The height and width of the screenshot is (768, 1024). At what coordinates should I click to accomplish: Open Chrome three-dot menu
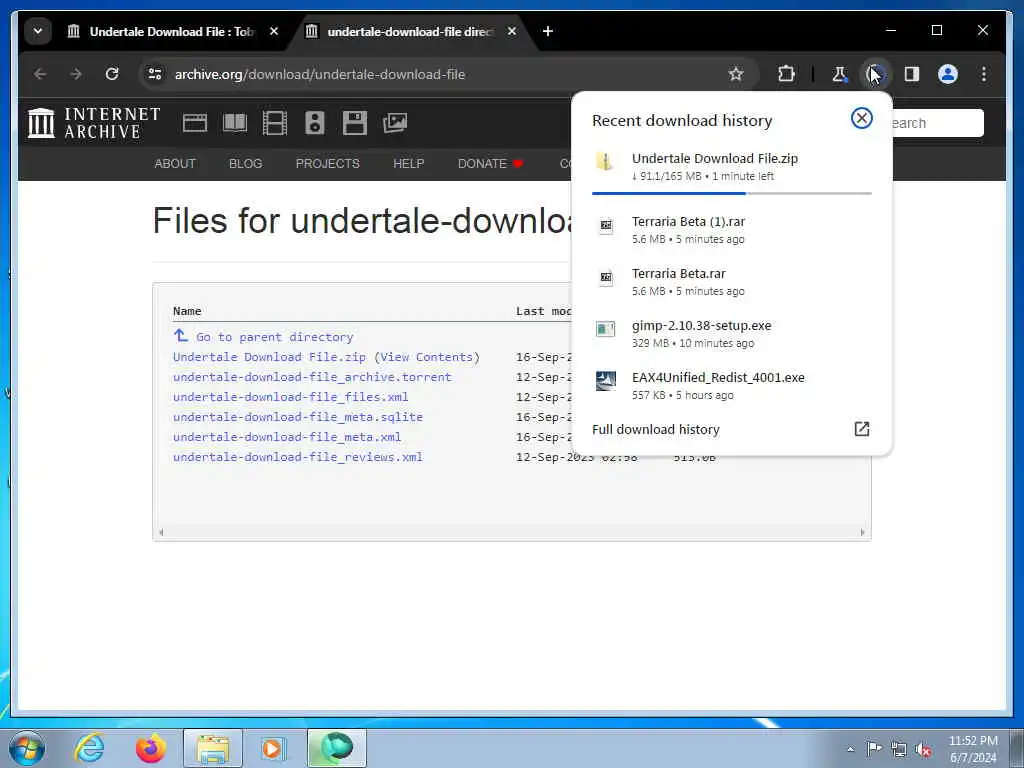tap(984, 74)
